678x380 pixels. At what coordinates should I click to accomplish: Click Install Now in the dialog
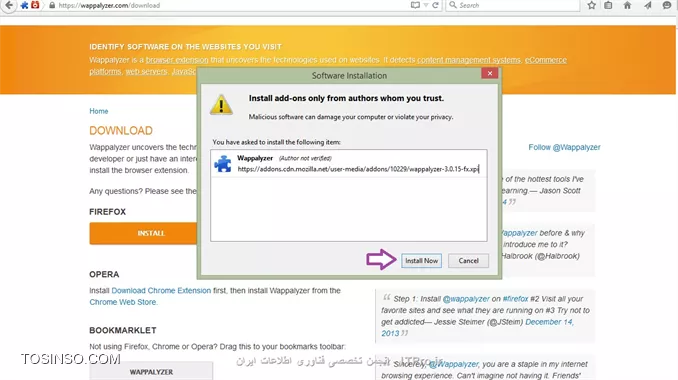(422, 261)
